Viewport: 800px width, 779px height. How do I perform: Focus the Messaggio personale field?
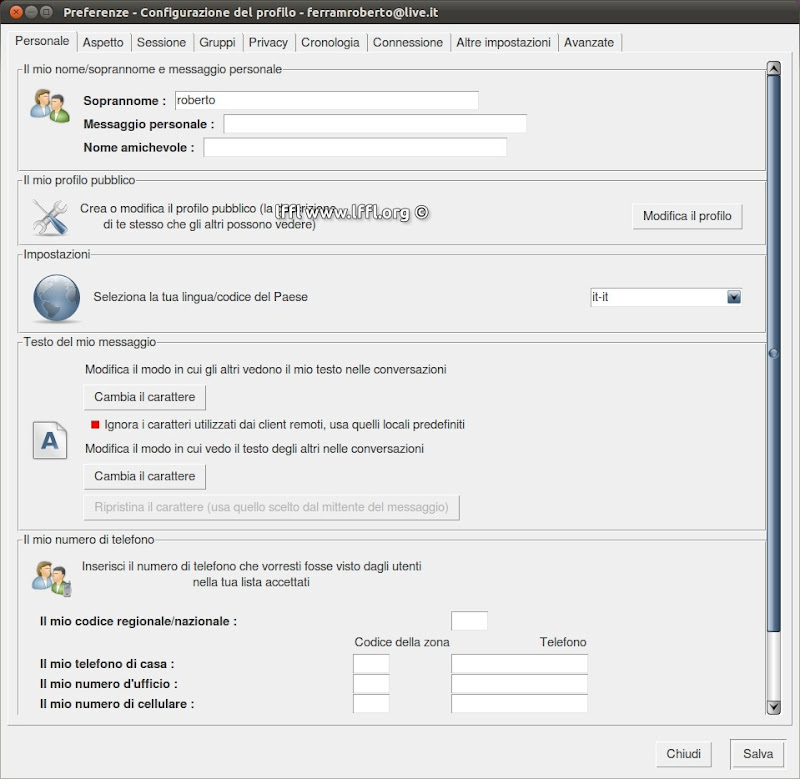tap(375, 123)
